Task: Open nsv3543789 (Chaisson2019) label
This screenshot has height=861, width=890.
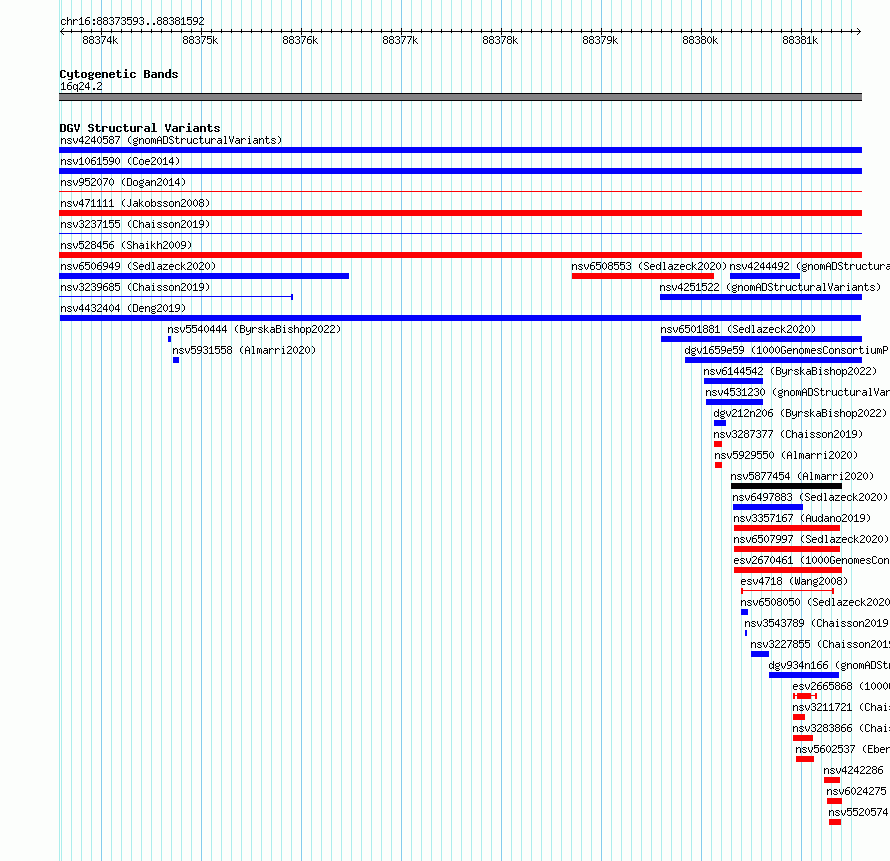Action: 817,623
